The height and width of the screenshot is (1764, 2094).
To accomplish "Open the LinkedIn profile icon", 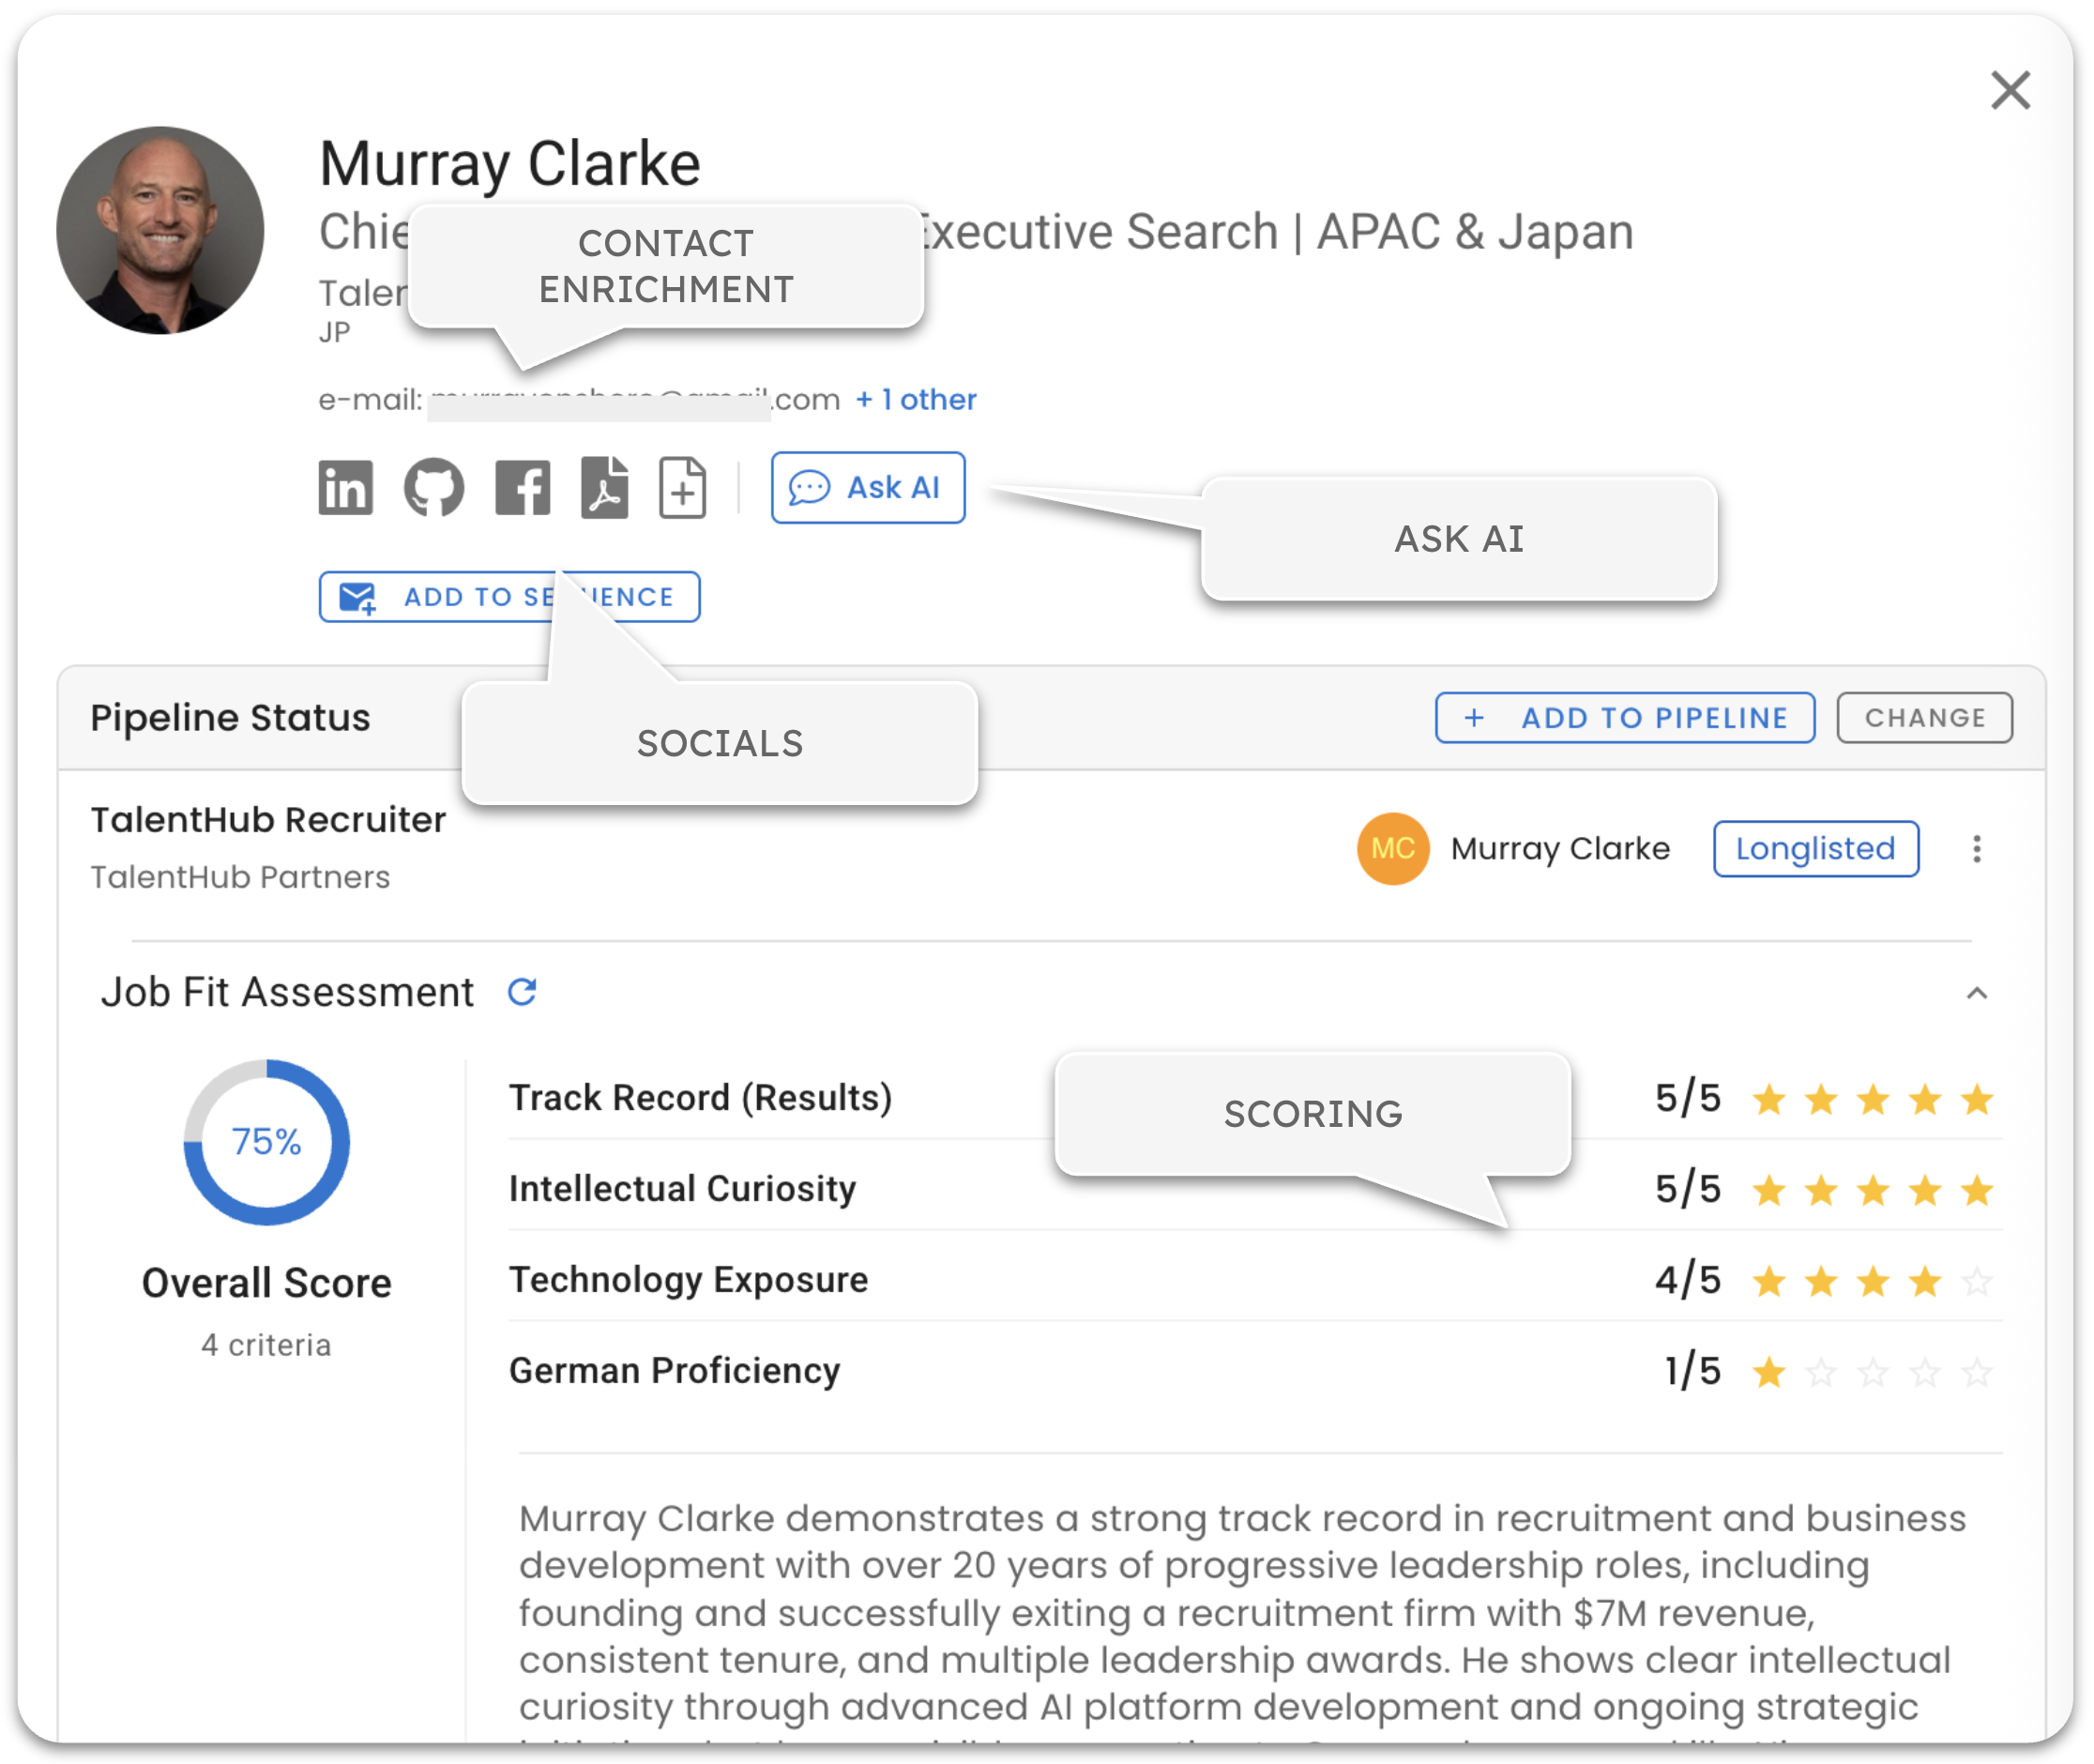I will click(x=345, y=488).
